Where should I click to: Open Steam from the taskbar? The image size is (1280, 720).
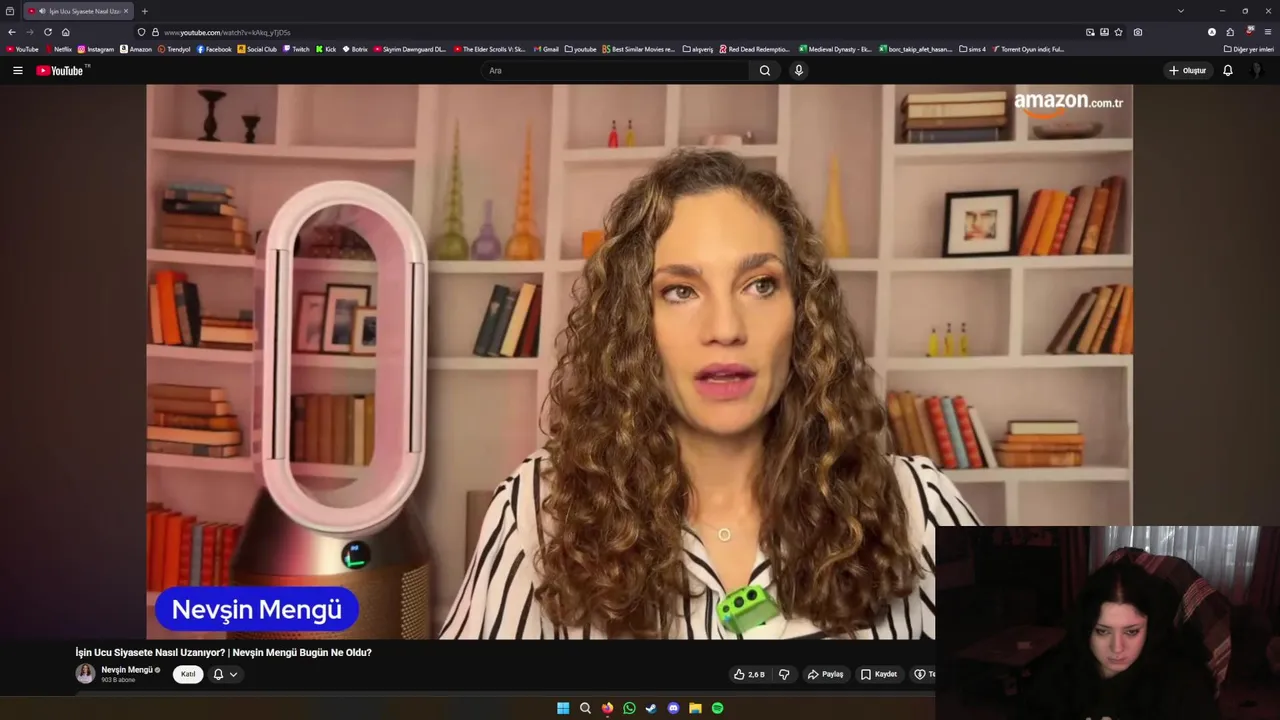pyautogui.click(x=651, y=708)
